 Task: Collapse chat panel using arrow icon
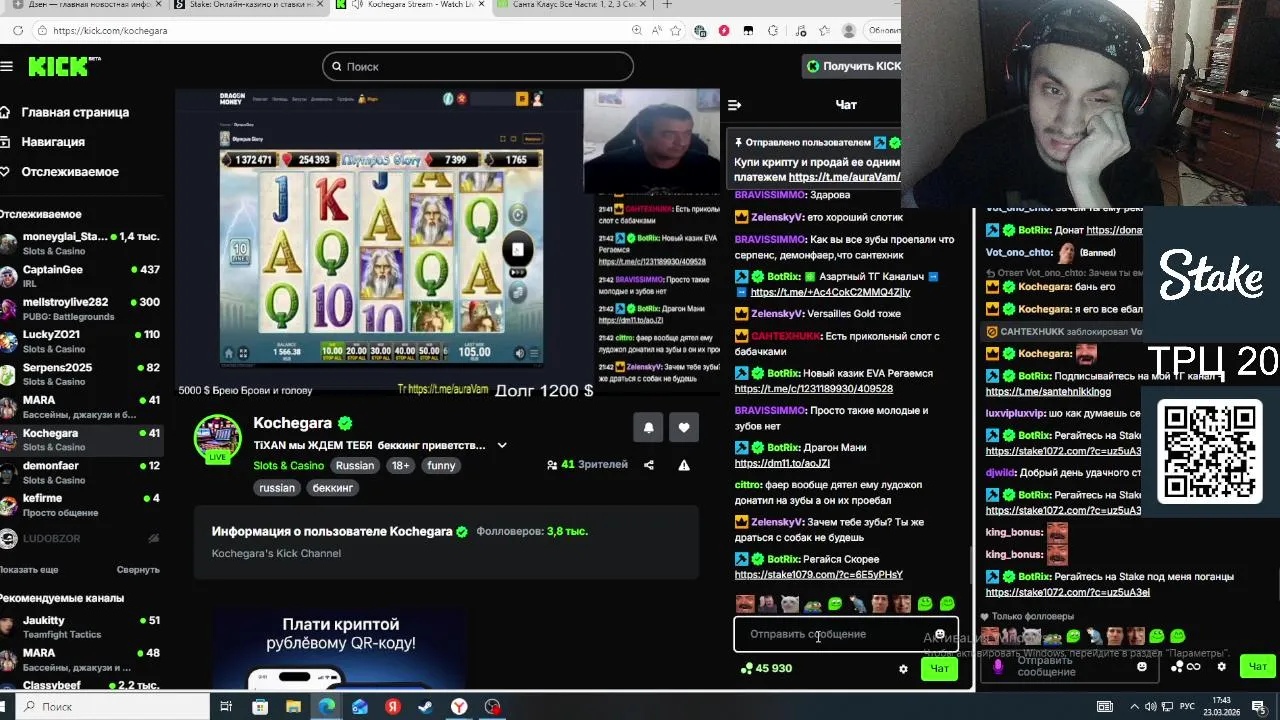click(x=735, y=105)
